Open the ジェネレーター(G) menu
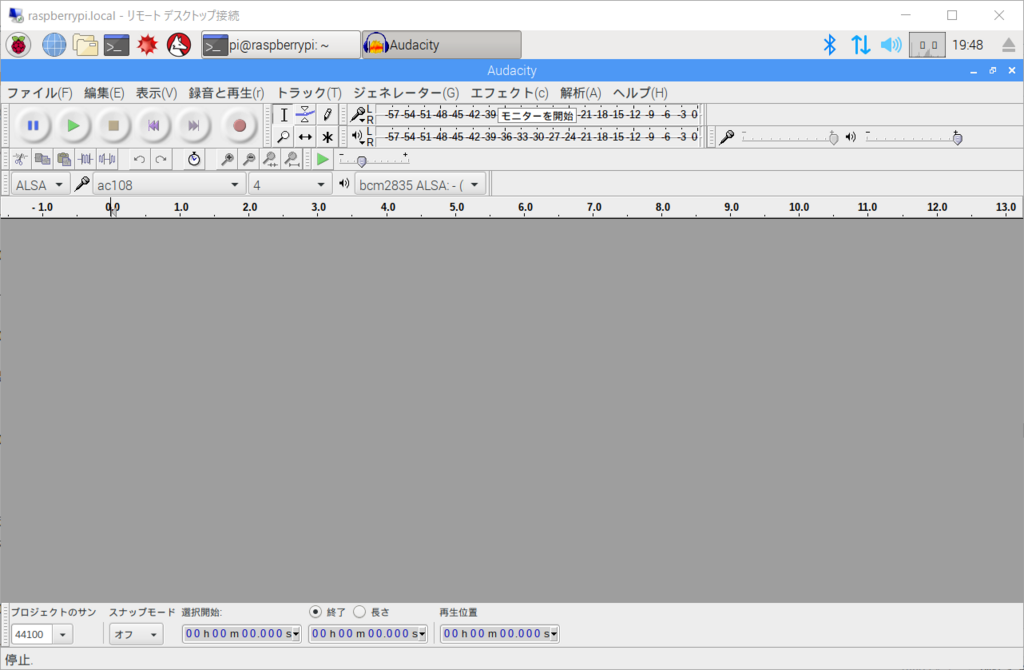 tap(406, 93)
